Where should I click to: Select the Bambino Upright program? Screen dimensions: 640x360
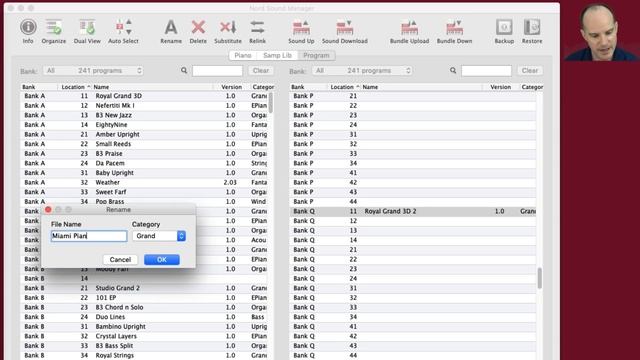tap(144, 326)
